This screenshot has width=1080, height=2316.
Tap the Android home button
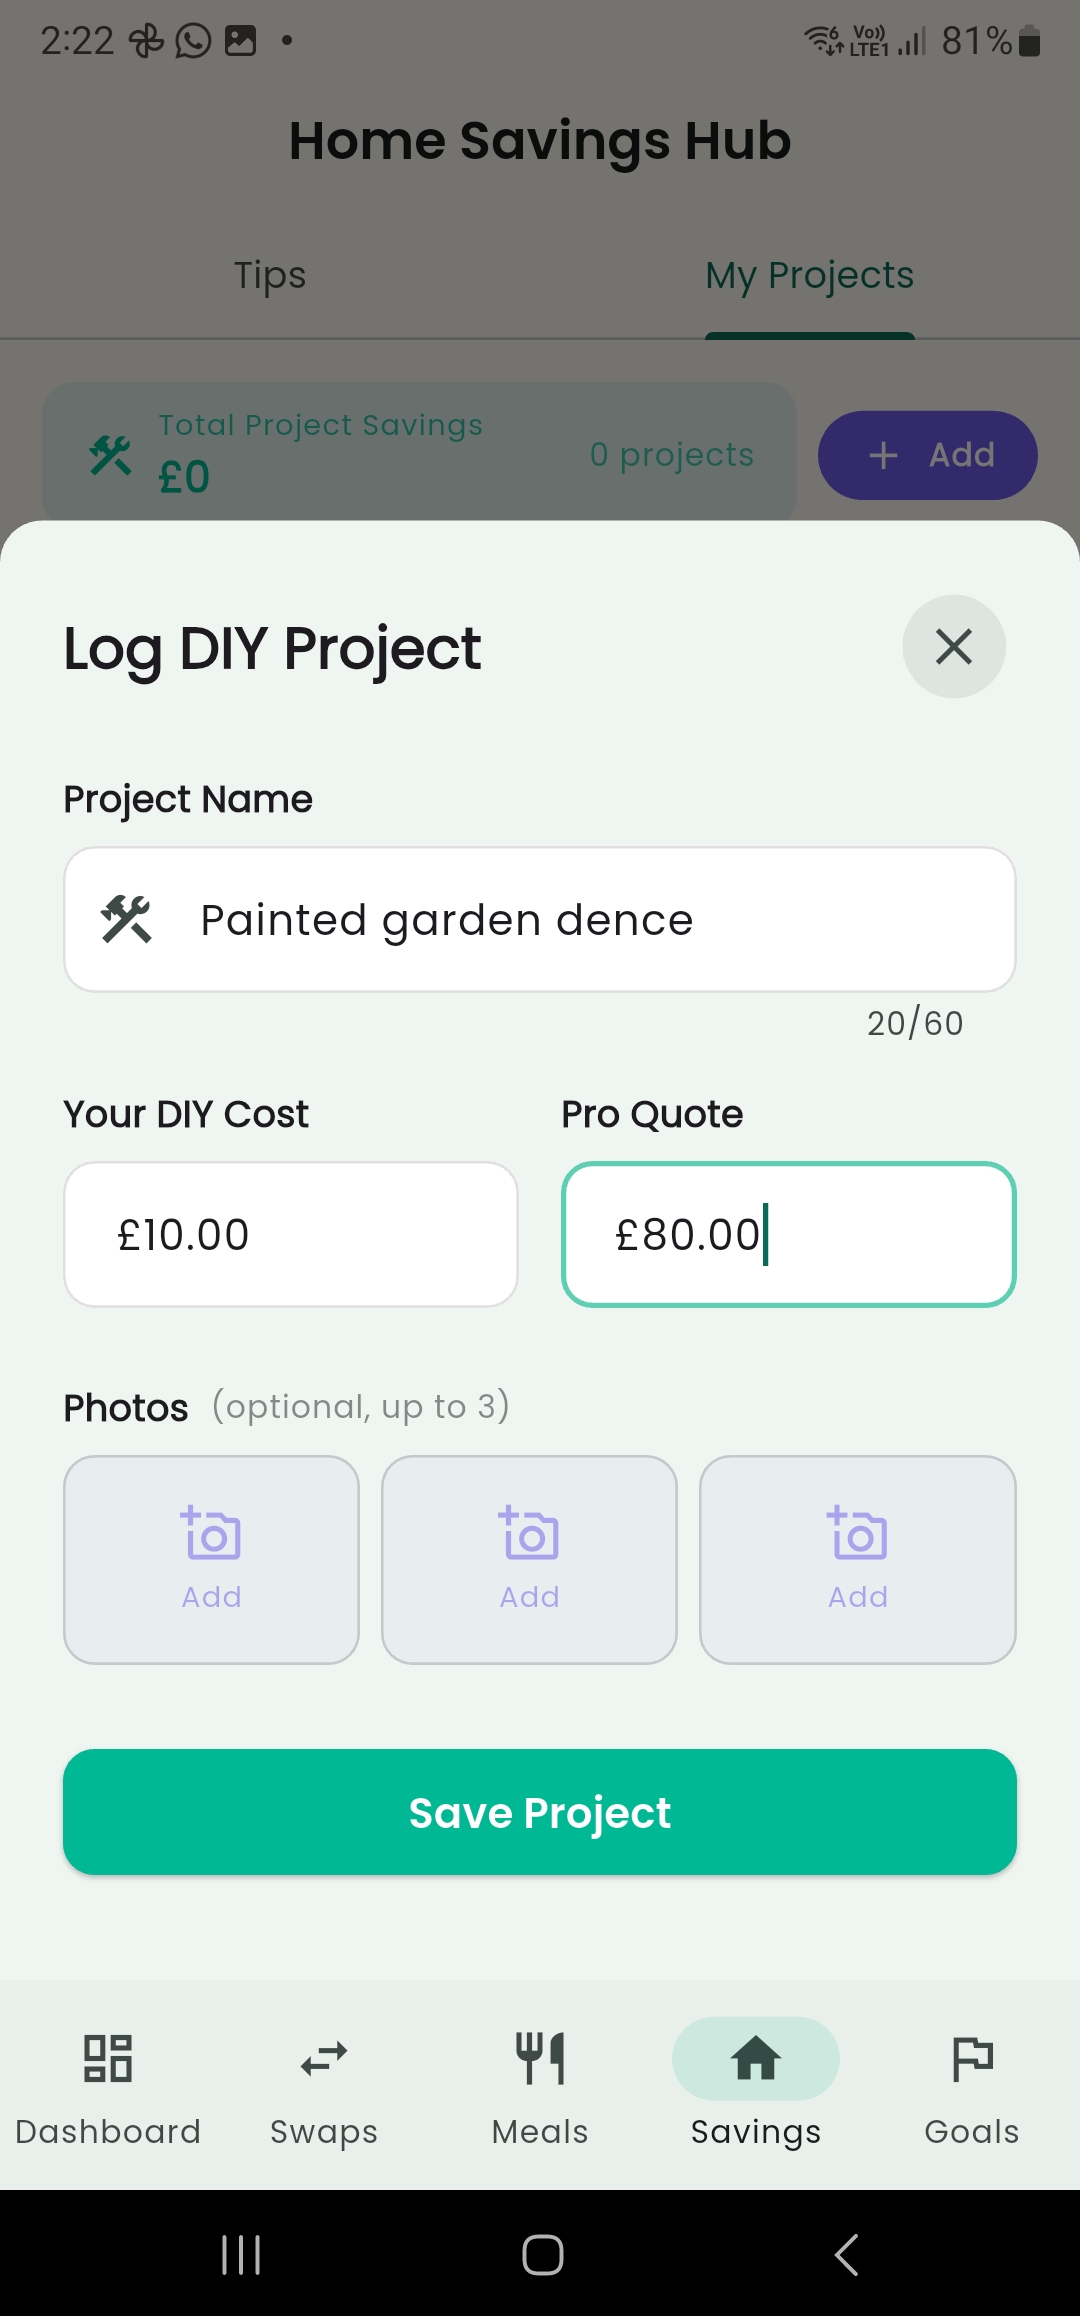point(542,2255)
